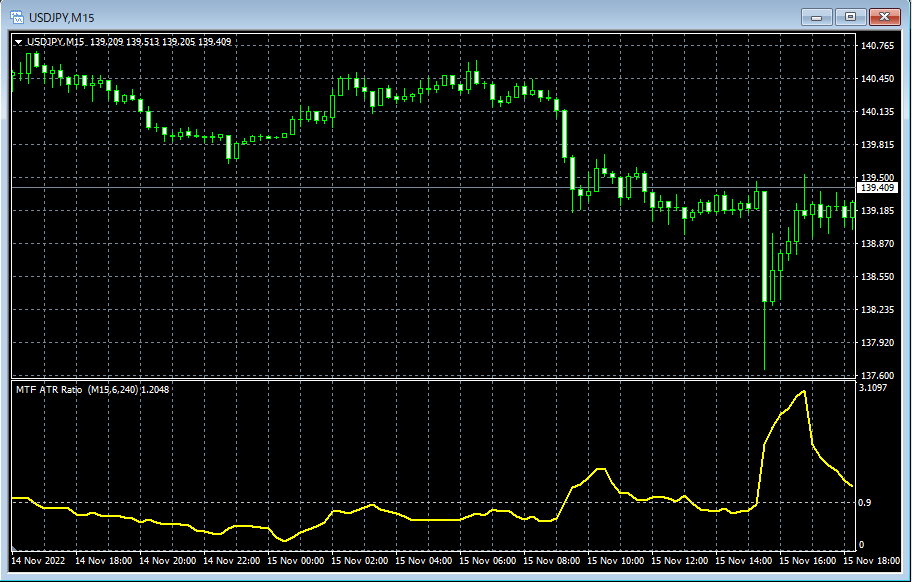Click the 137.600 price axis value
The width and height of the screenshot is (913, 582).
coord(877,375)
